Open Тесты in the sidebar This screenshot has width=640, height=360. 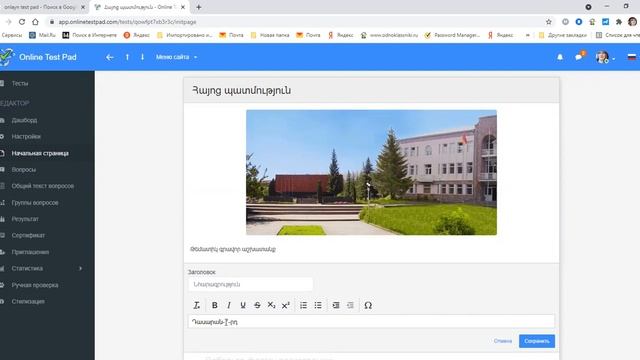click(20, 83)
